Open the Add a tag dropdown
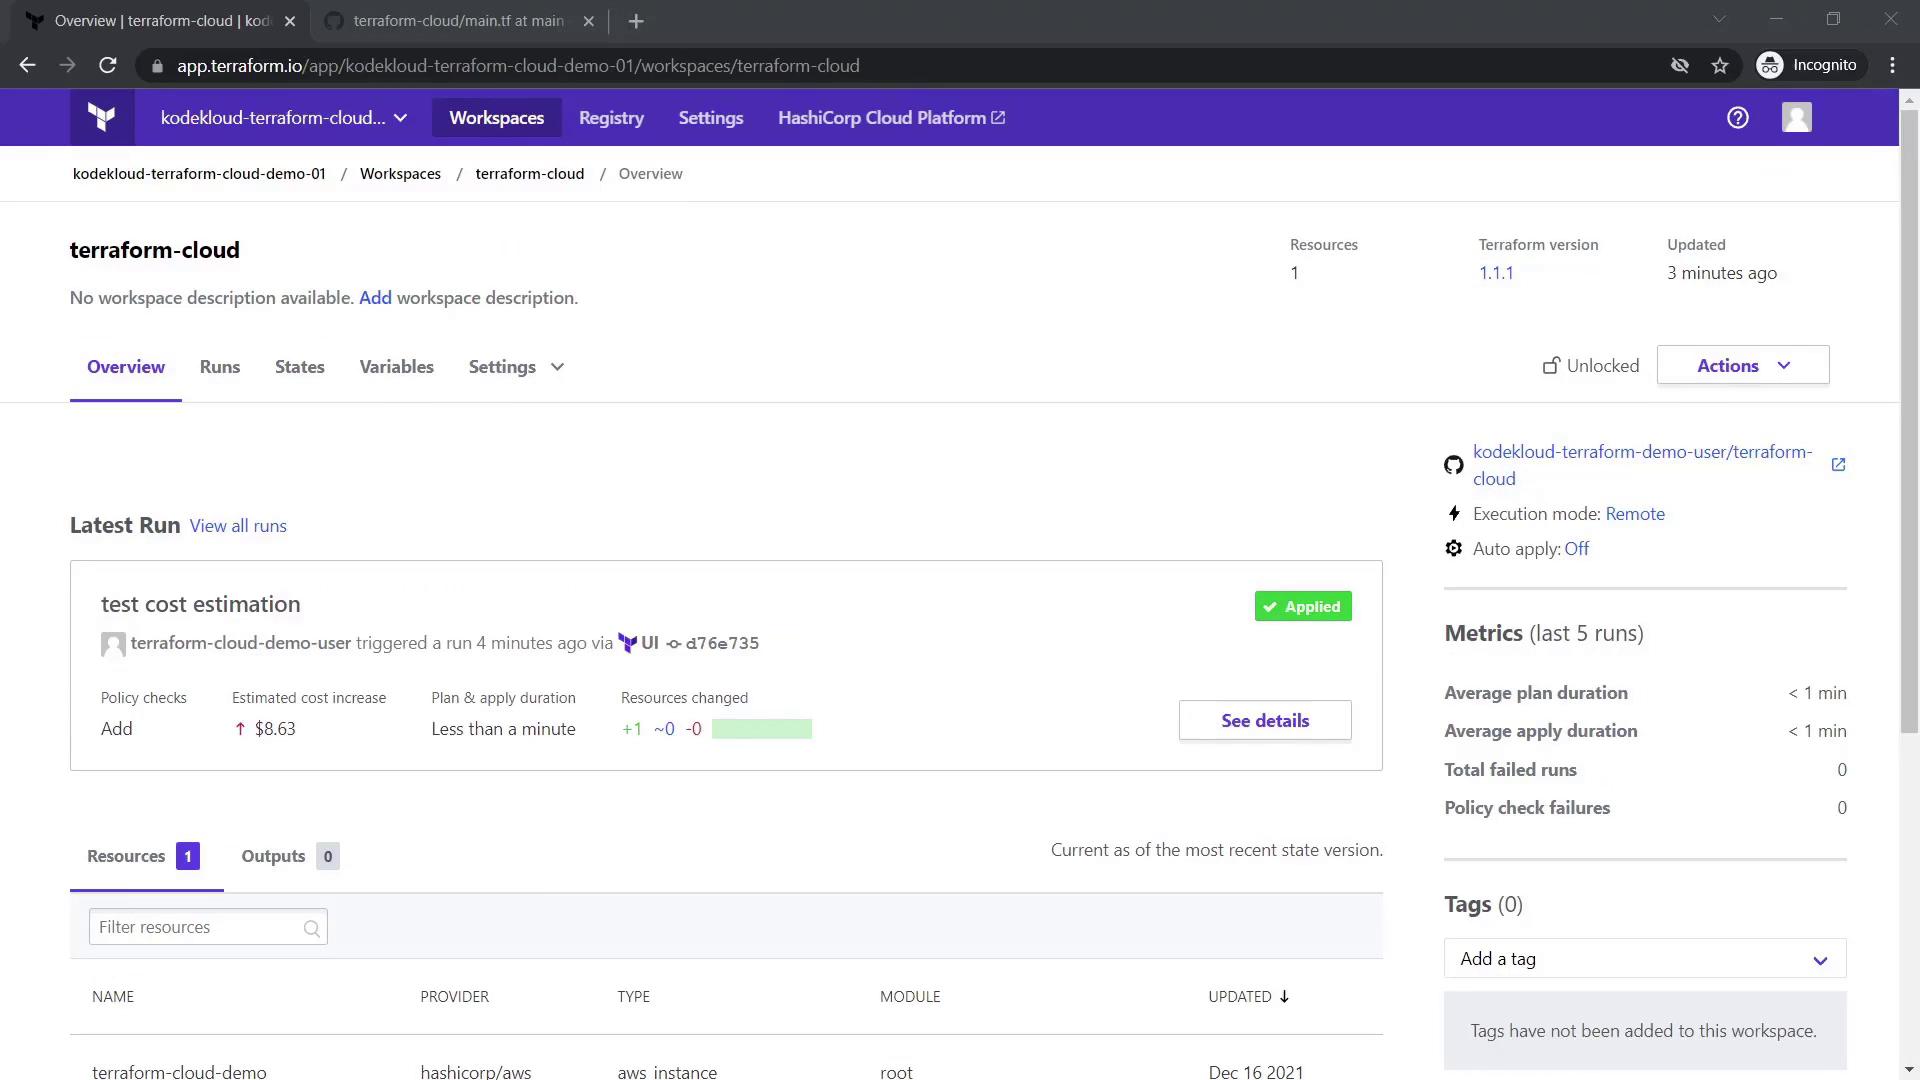 pos(1644,959)
